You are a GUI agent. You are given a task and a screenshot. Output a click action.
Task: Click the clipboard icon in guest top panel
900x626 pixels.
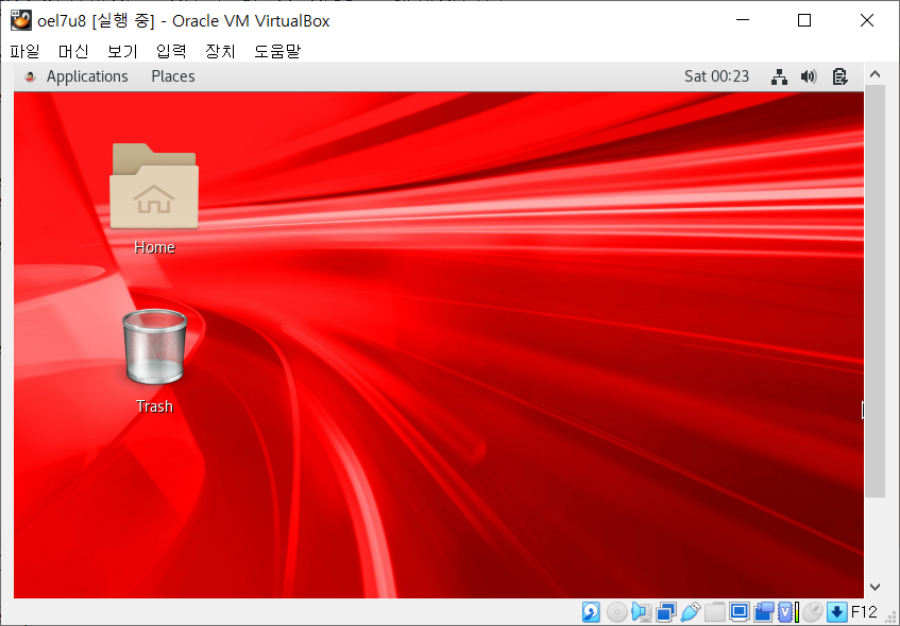coord(840,76)
